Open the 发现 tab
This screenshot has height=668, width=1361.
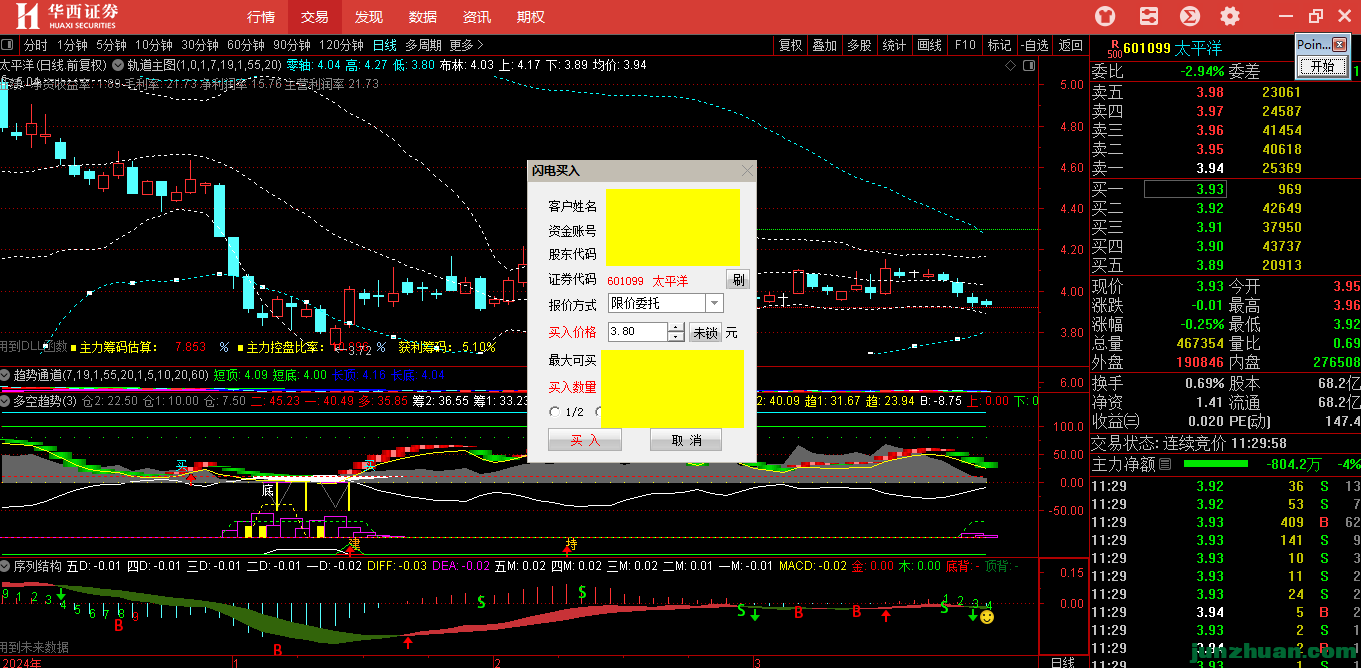368,17
